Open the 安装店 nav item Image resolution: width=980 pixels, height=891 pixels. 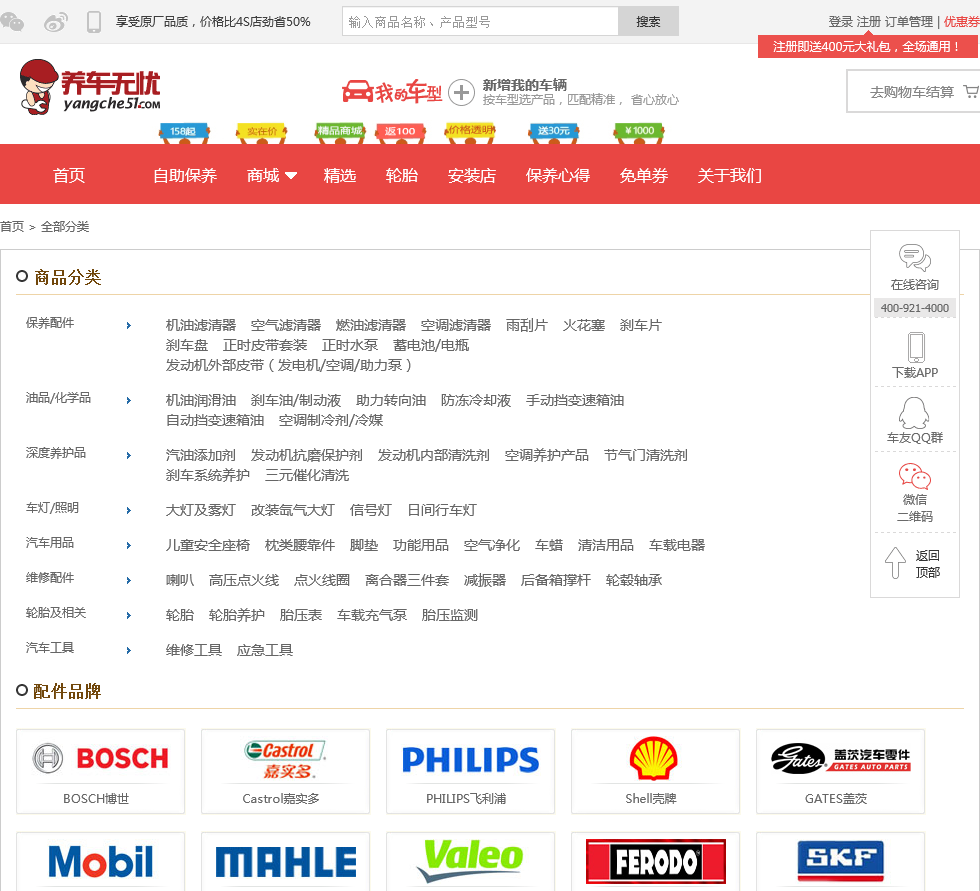(472, 176)
